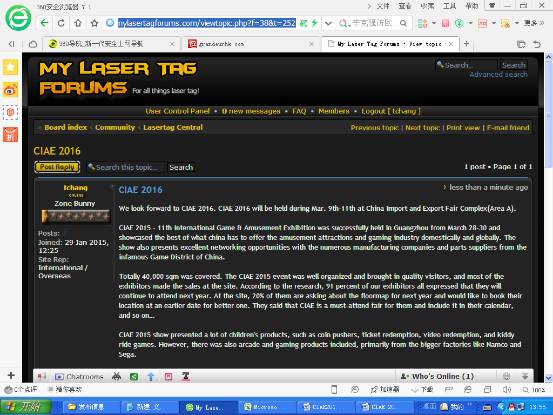Click the Post Reply button

point(57,167)
